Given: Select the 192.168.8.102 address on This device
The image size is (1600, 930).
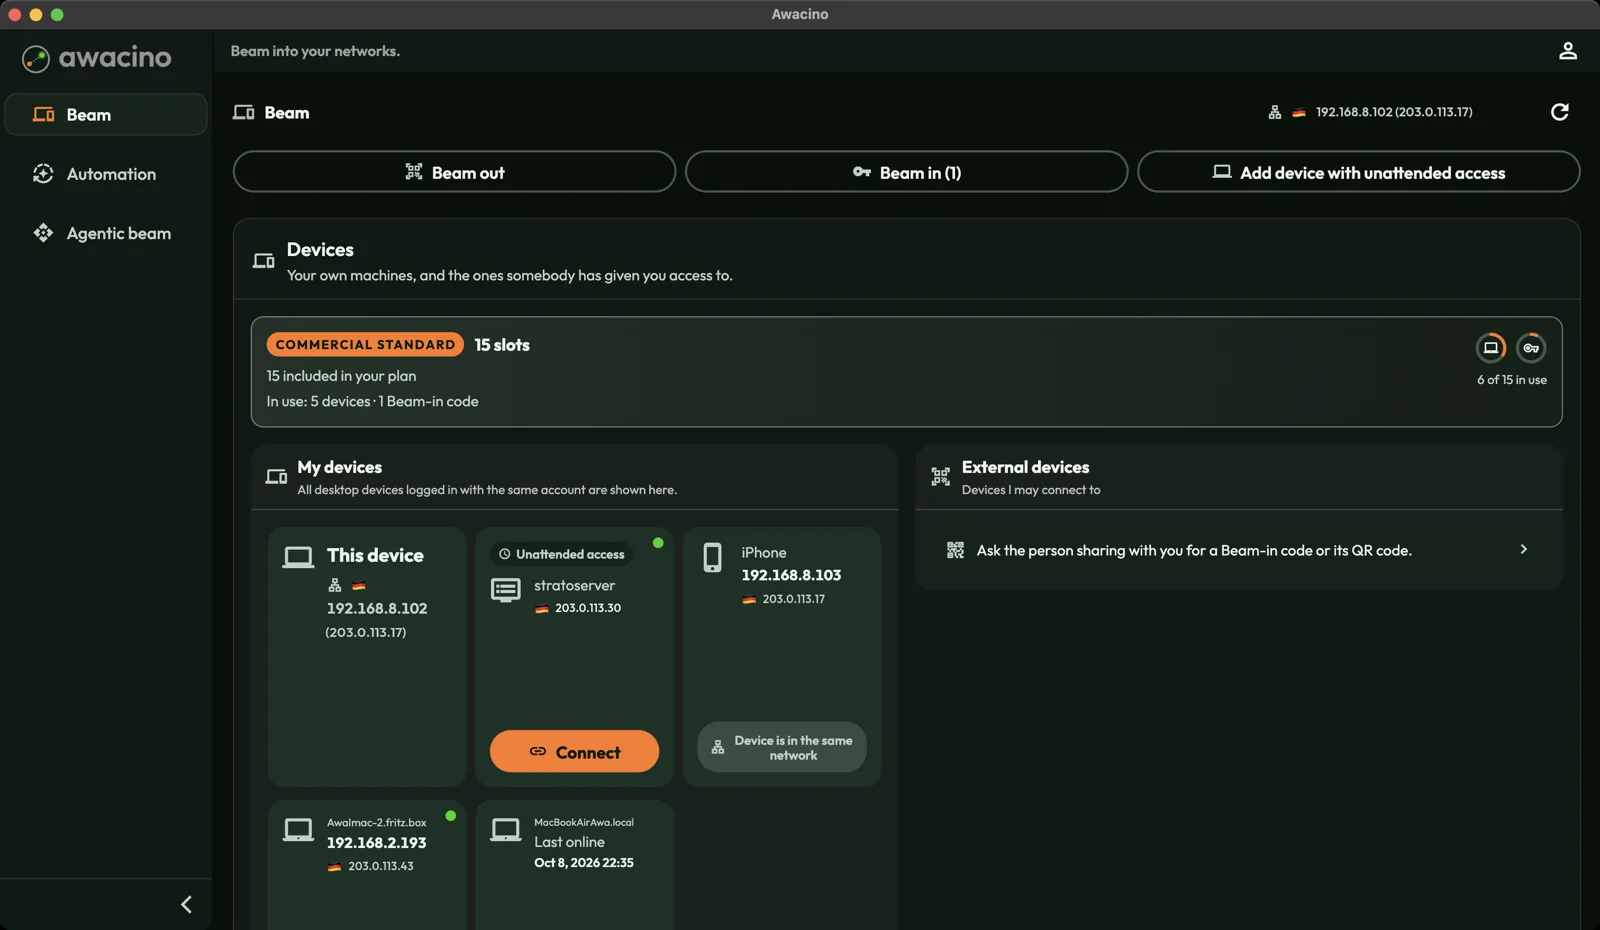Looking at the screenshot, I should pyautogui.click(x=377, y=608).
